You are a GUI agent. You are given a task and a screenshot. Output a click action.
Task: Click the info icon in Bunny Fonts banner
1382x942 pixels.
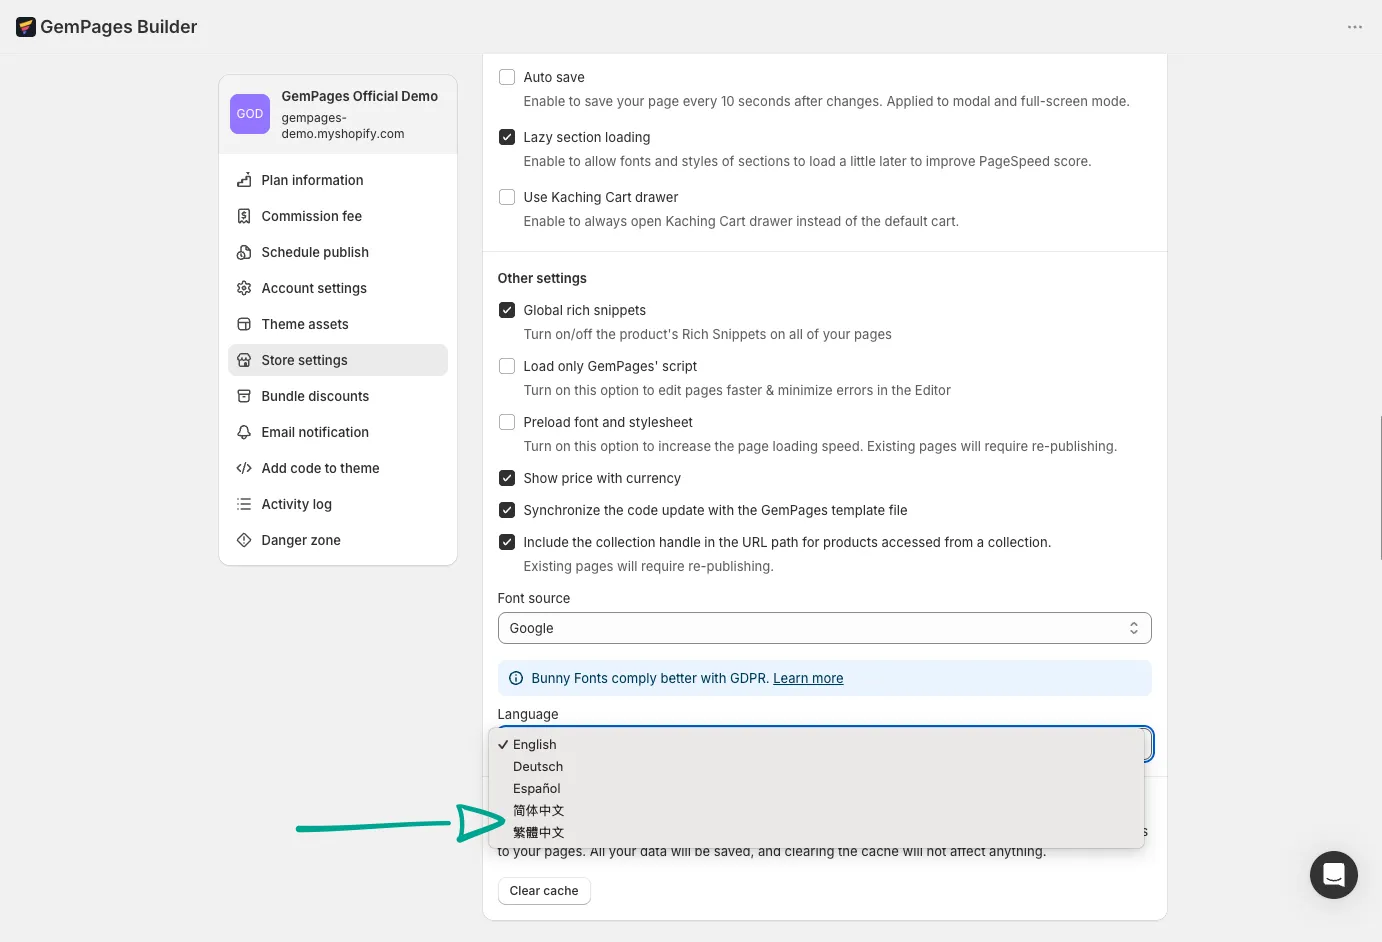tap(516, 678)
